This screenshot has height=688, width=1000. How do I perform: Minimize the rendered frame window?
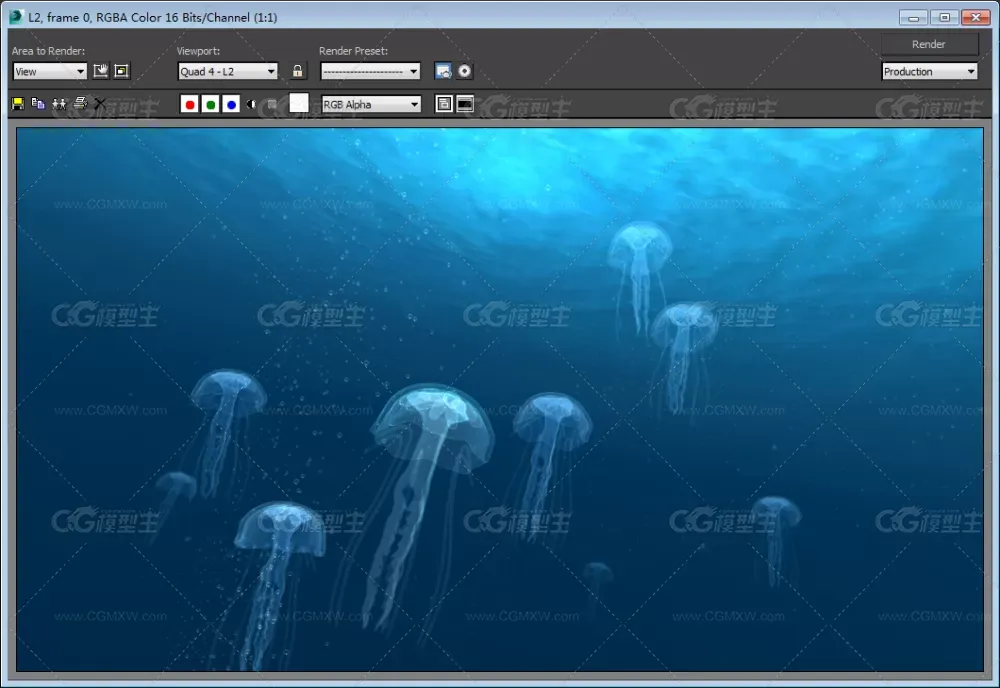tap(913, 18)
